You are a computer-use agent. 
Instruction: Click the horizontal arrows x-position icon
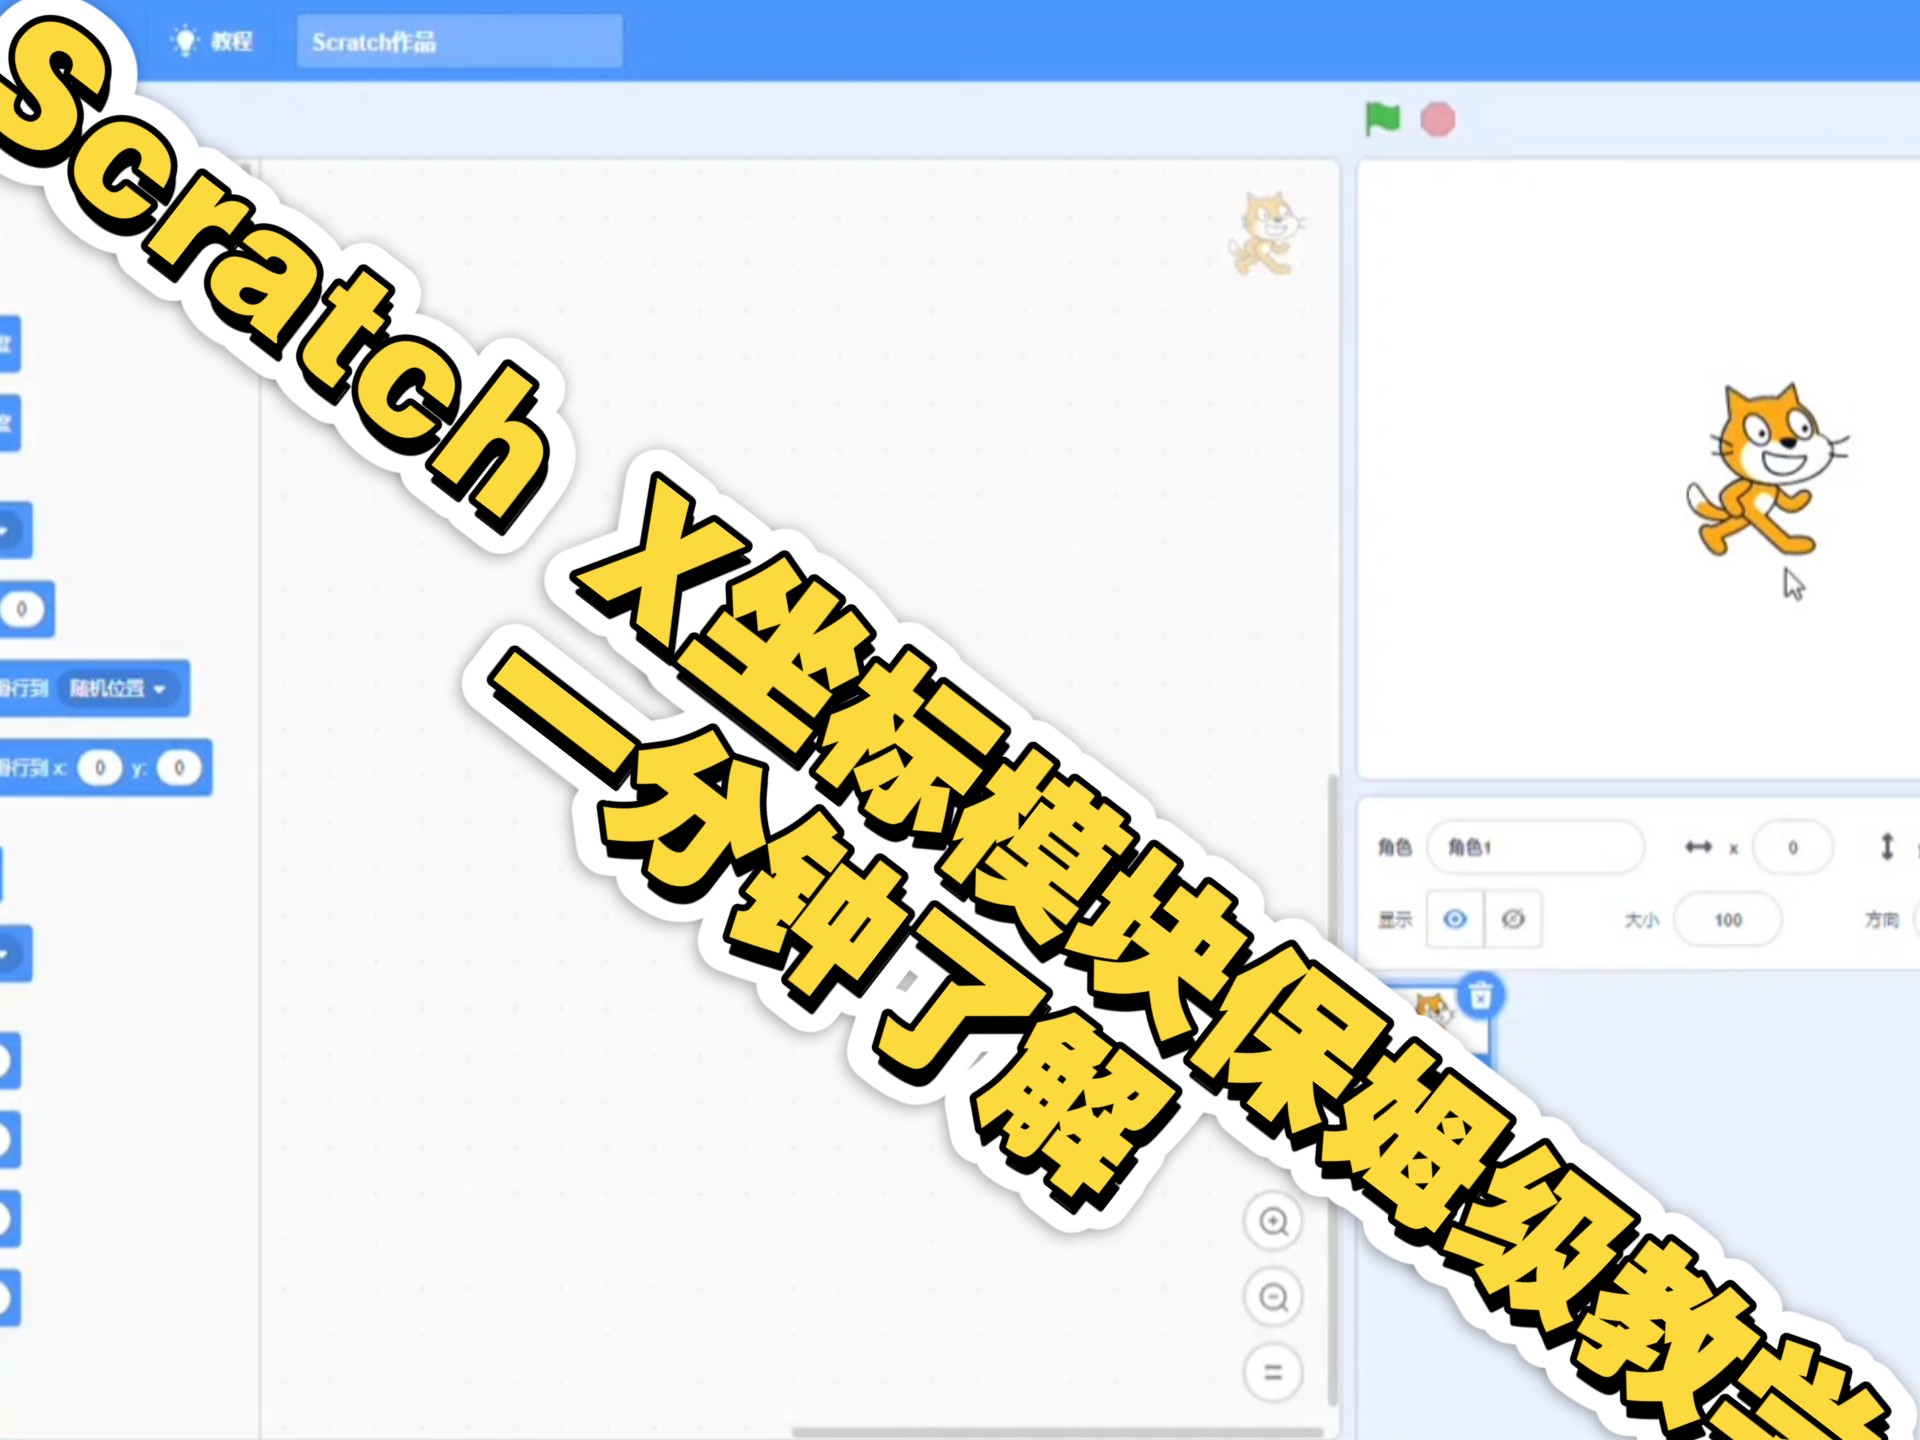1698,847
